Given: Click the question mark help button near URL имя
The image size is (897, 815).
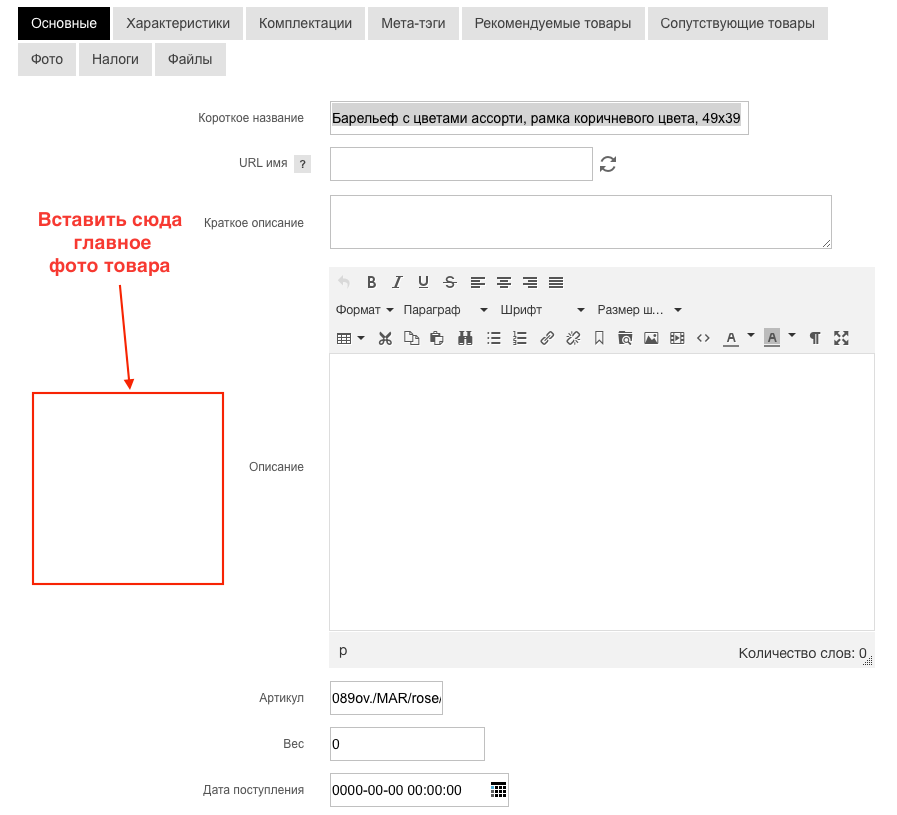Looking at the screenshot, I should (x=302, y=164).
